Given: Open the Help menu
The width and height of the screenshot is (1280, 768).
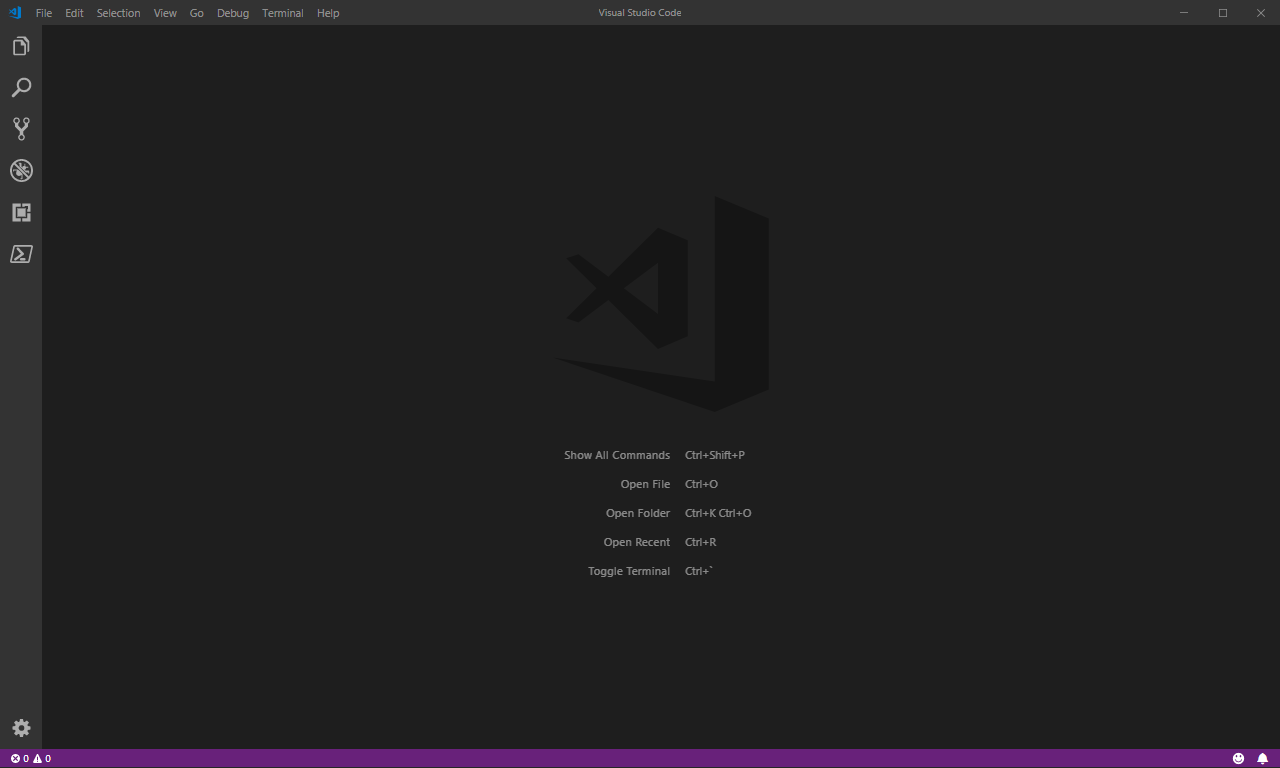Looking at the screenshot, I should 328,13.
